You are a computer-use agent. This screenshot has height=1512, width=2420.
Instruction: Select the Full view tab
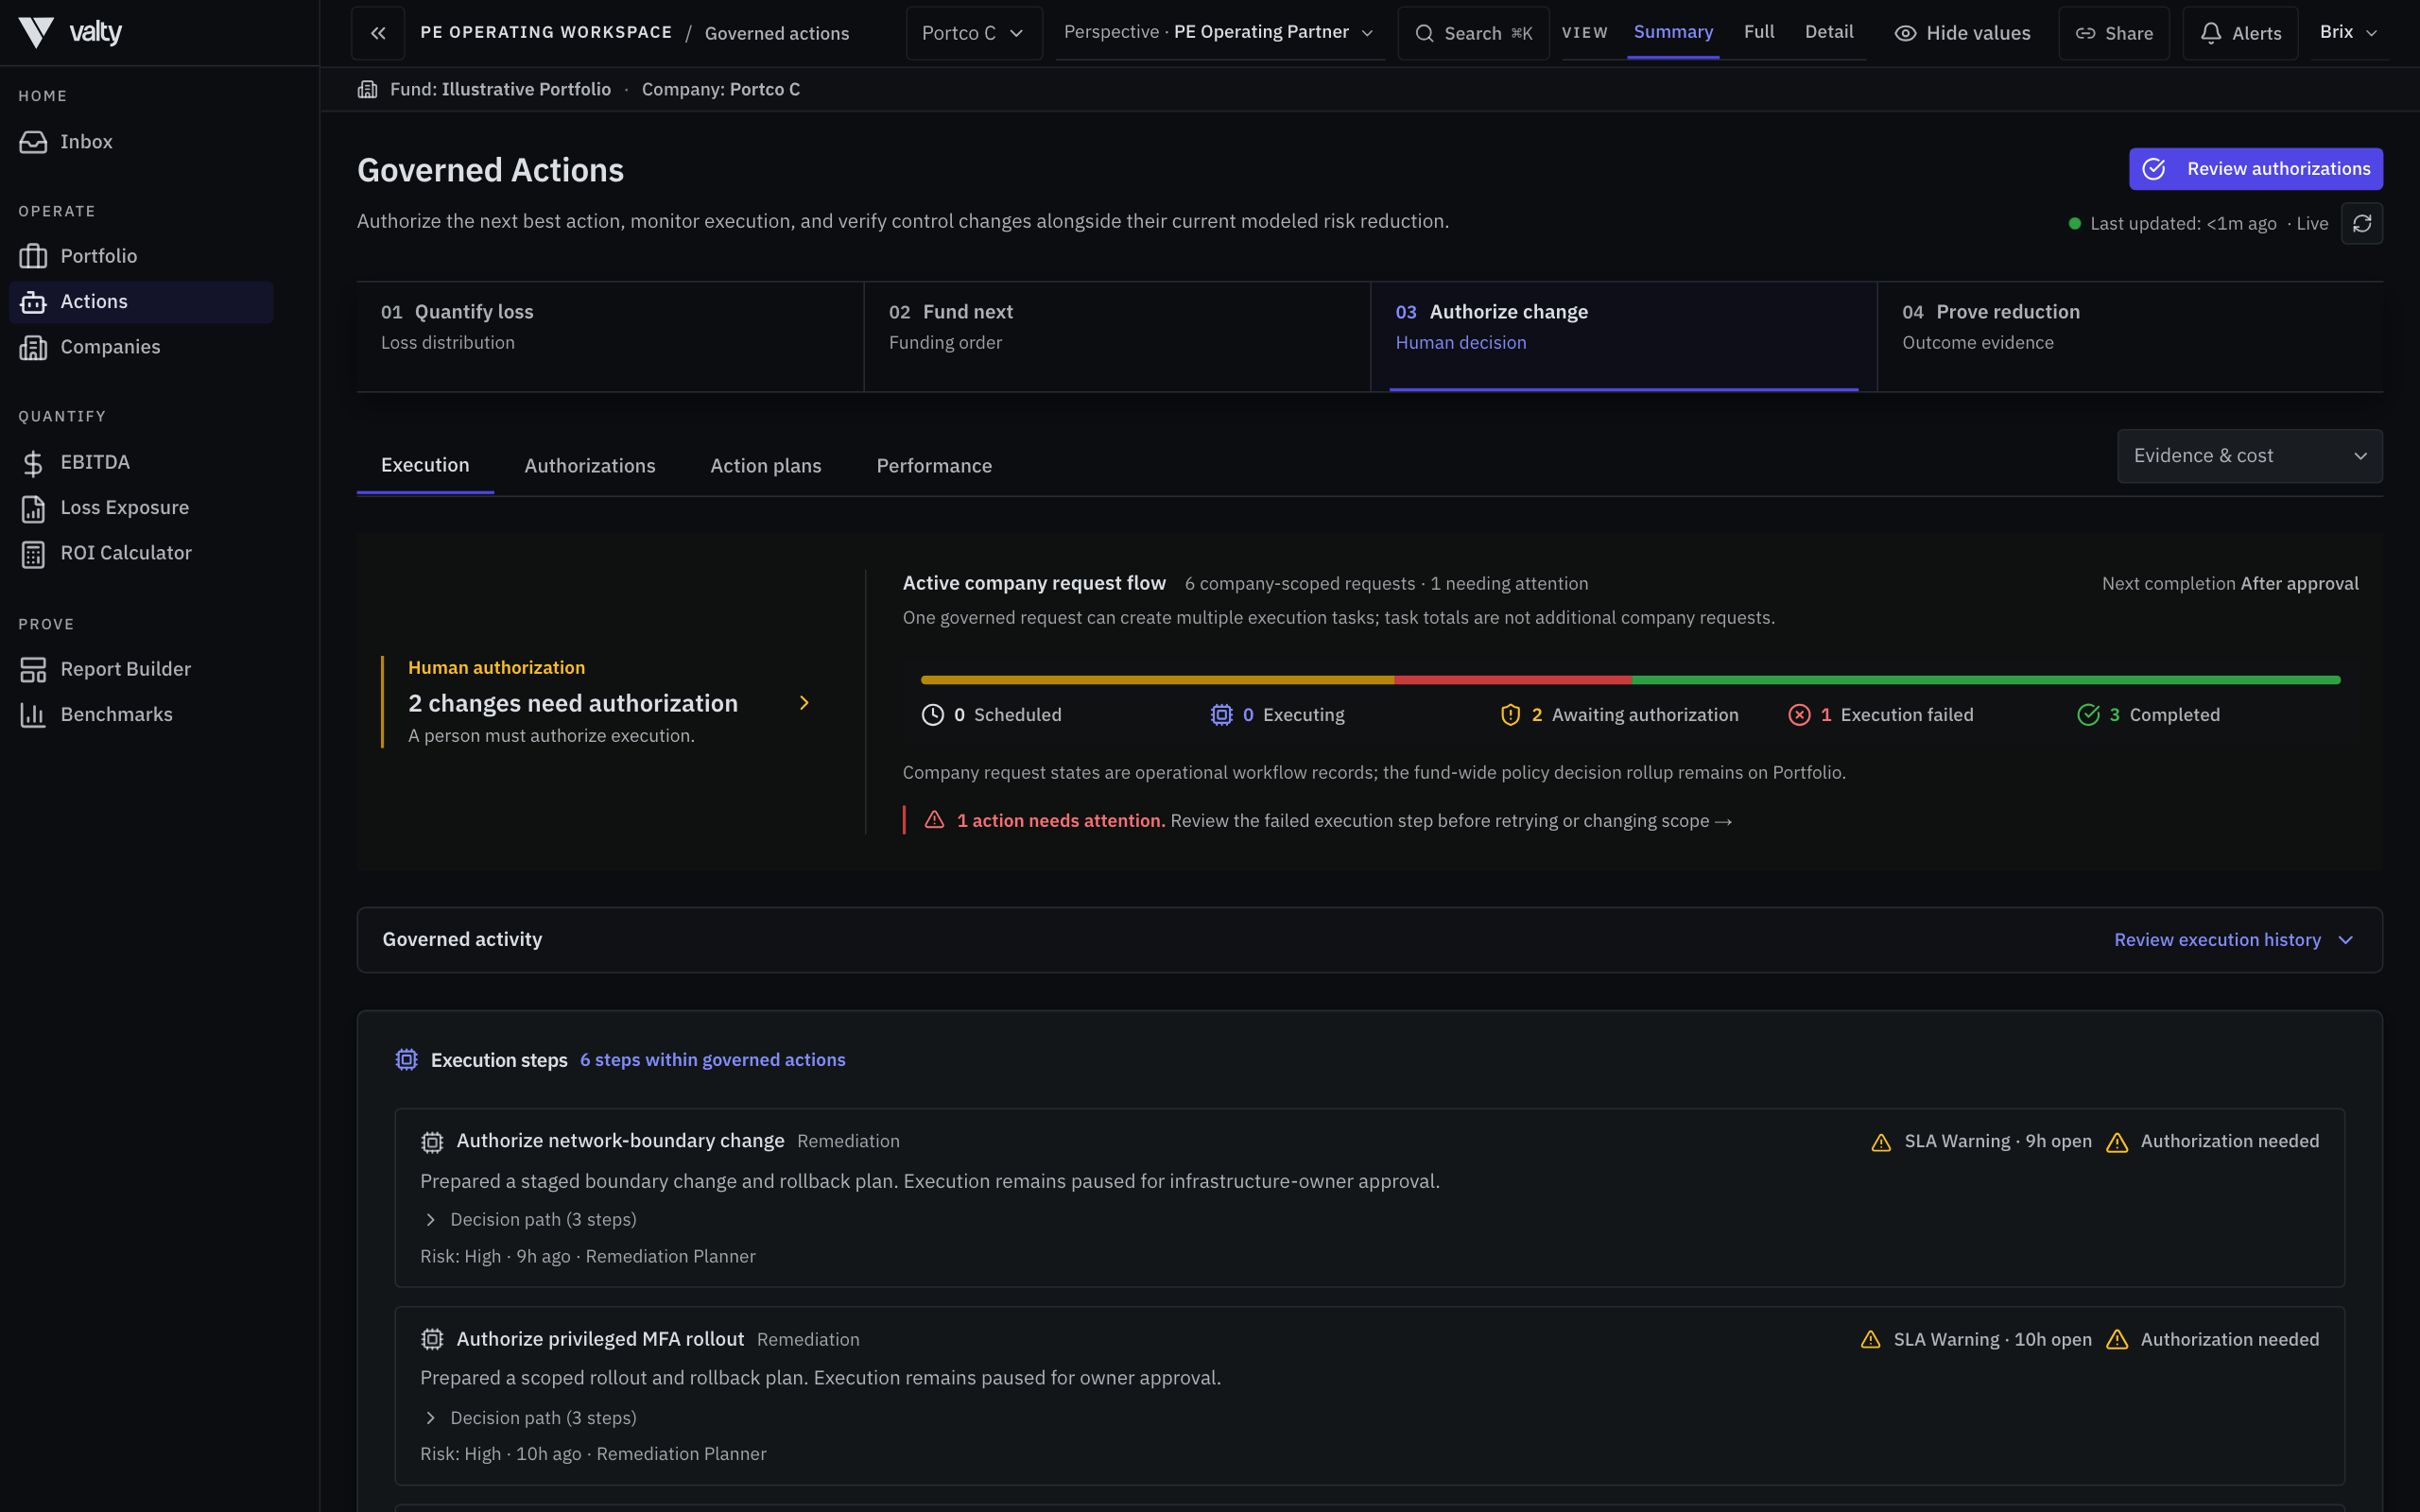coord(1759,32)
